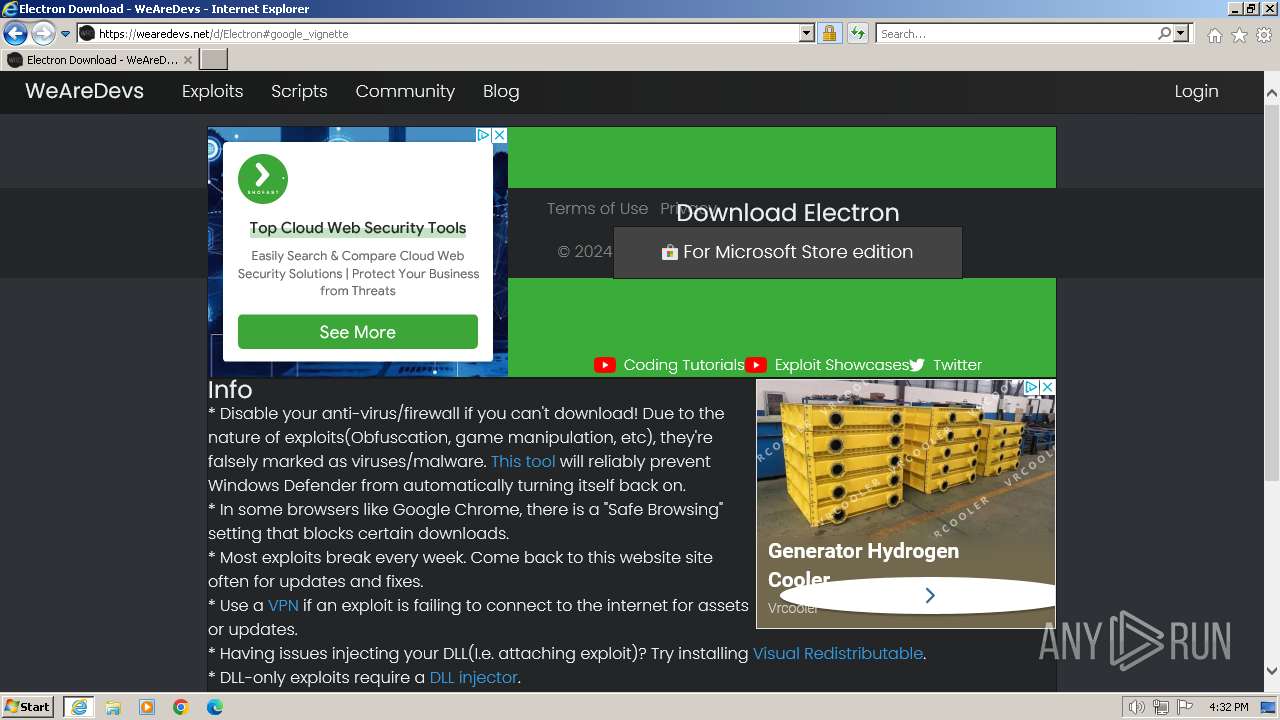The image size is (1280, 720).
Task: Click the Home icon in IE toolbar
Action: coord(1214,35)
